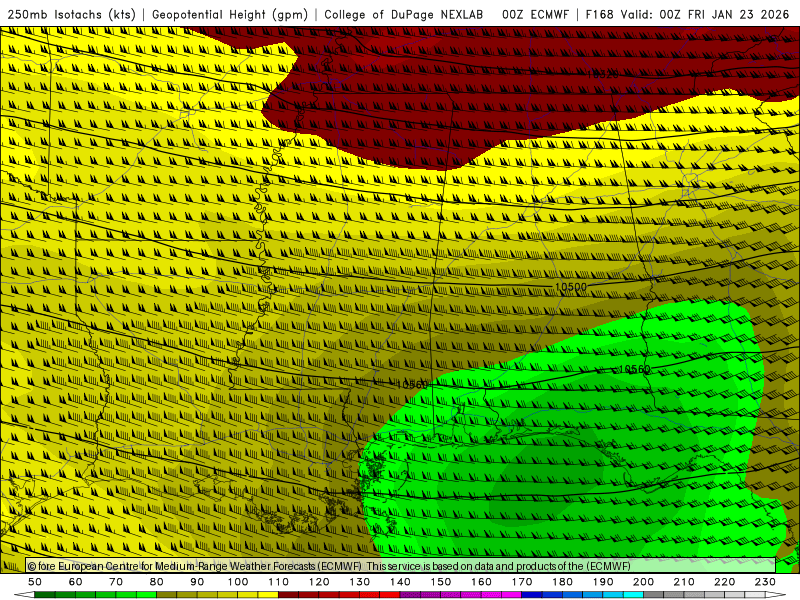
Task: Click the '250mb Isotachs (kts)' title text
Action: tap(71, 14)
